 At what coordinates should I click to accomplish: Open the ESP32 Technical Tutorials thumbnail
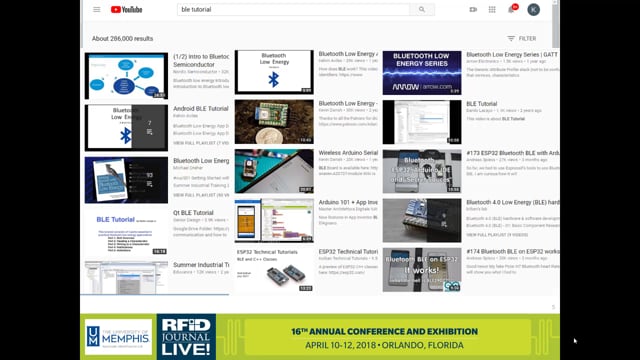point(274,270)
